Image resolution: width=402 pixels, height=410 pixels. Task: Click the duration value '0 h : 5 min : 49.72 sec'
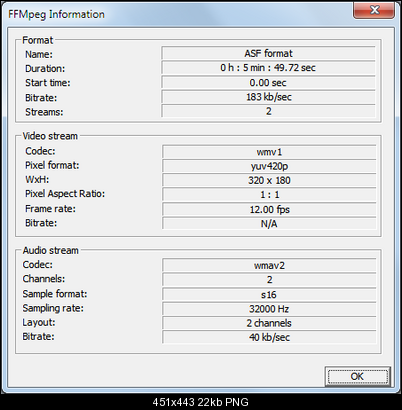tap(269, 68)
